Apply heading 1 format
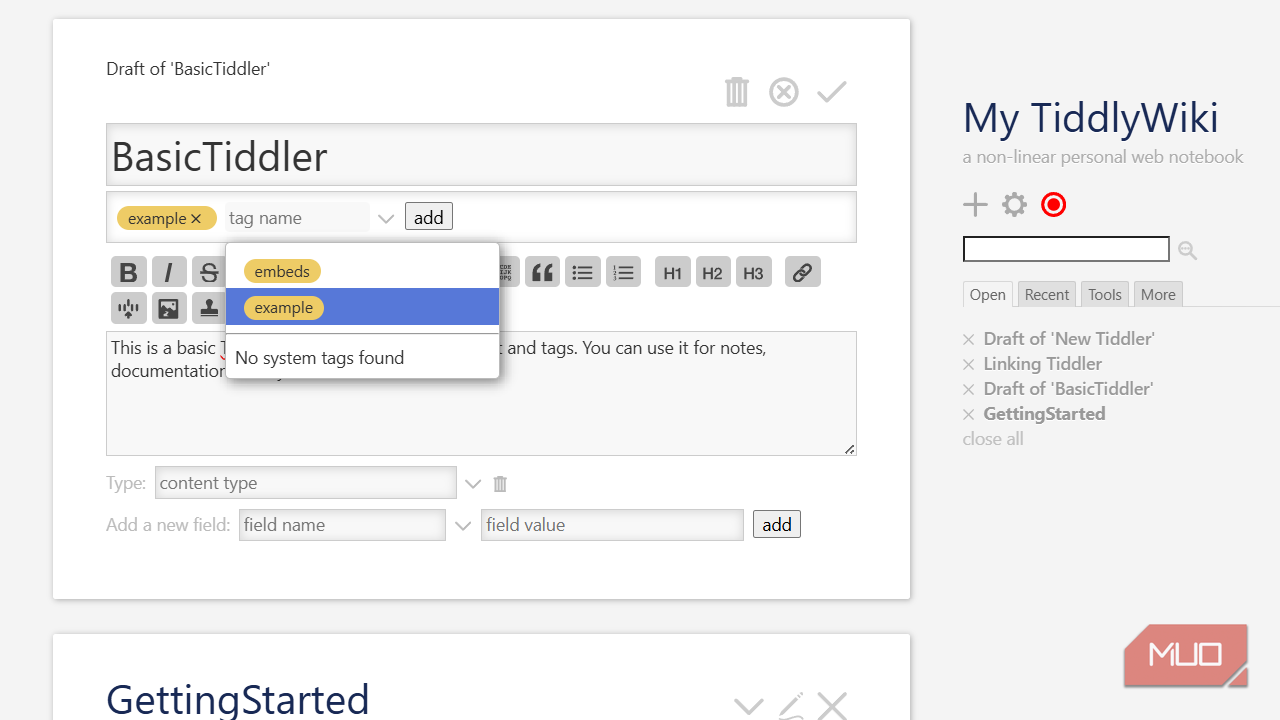1280x720 pixels. (x=673, y=272)
